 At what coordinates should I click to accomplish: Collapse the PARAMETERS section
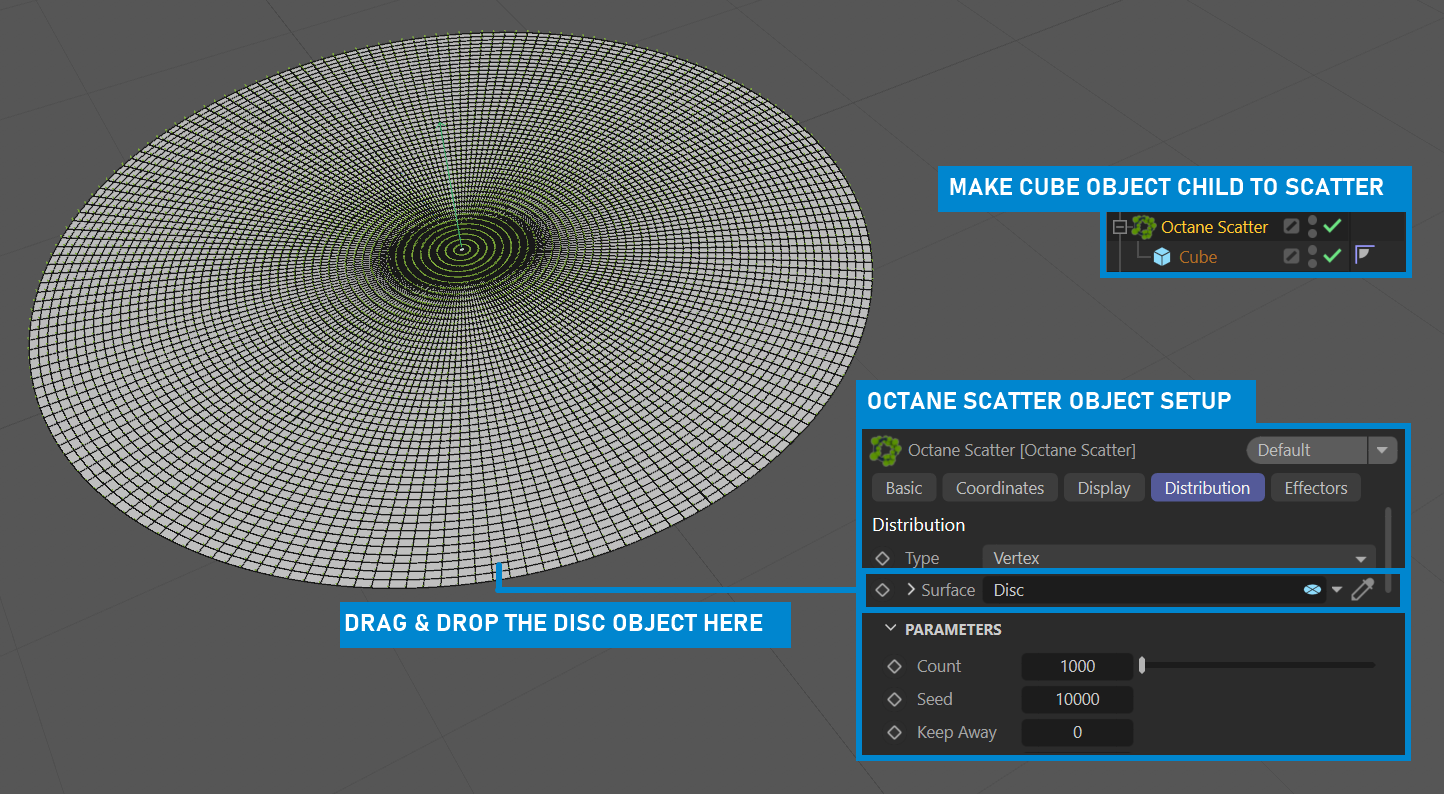tap(890, 629)
